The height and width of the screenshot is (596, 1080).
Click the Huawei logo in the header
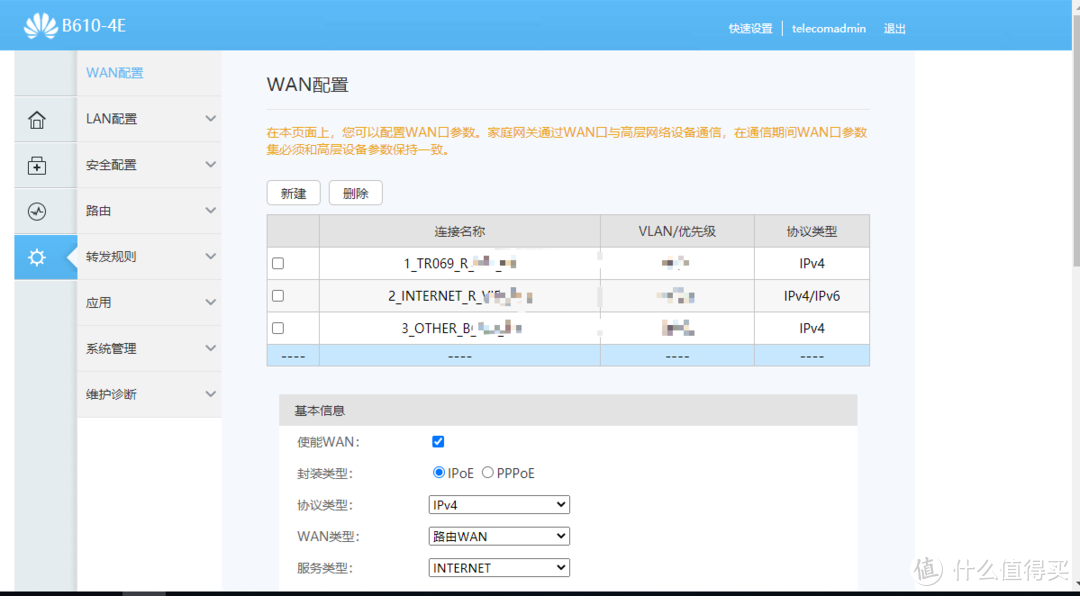click(42, 23)
